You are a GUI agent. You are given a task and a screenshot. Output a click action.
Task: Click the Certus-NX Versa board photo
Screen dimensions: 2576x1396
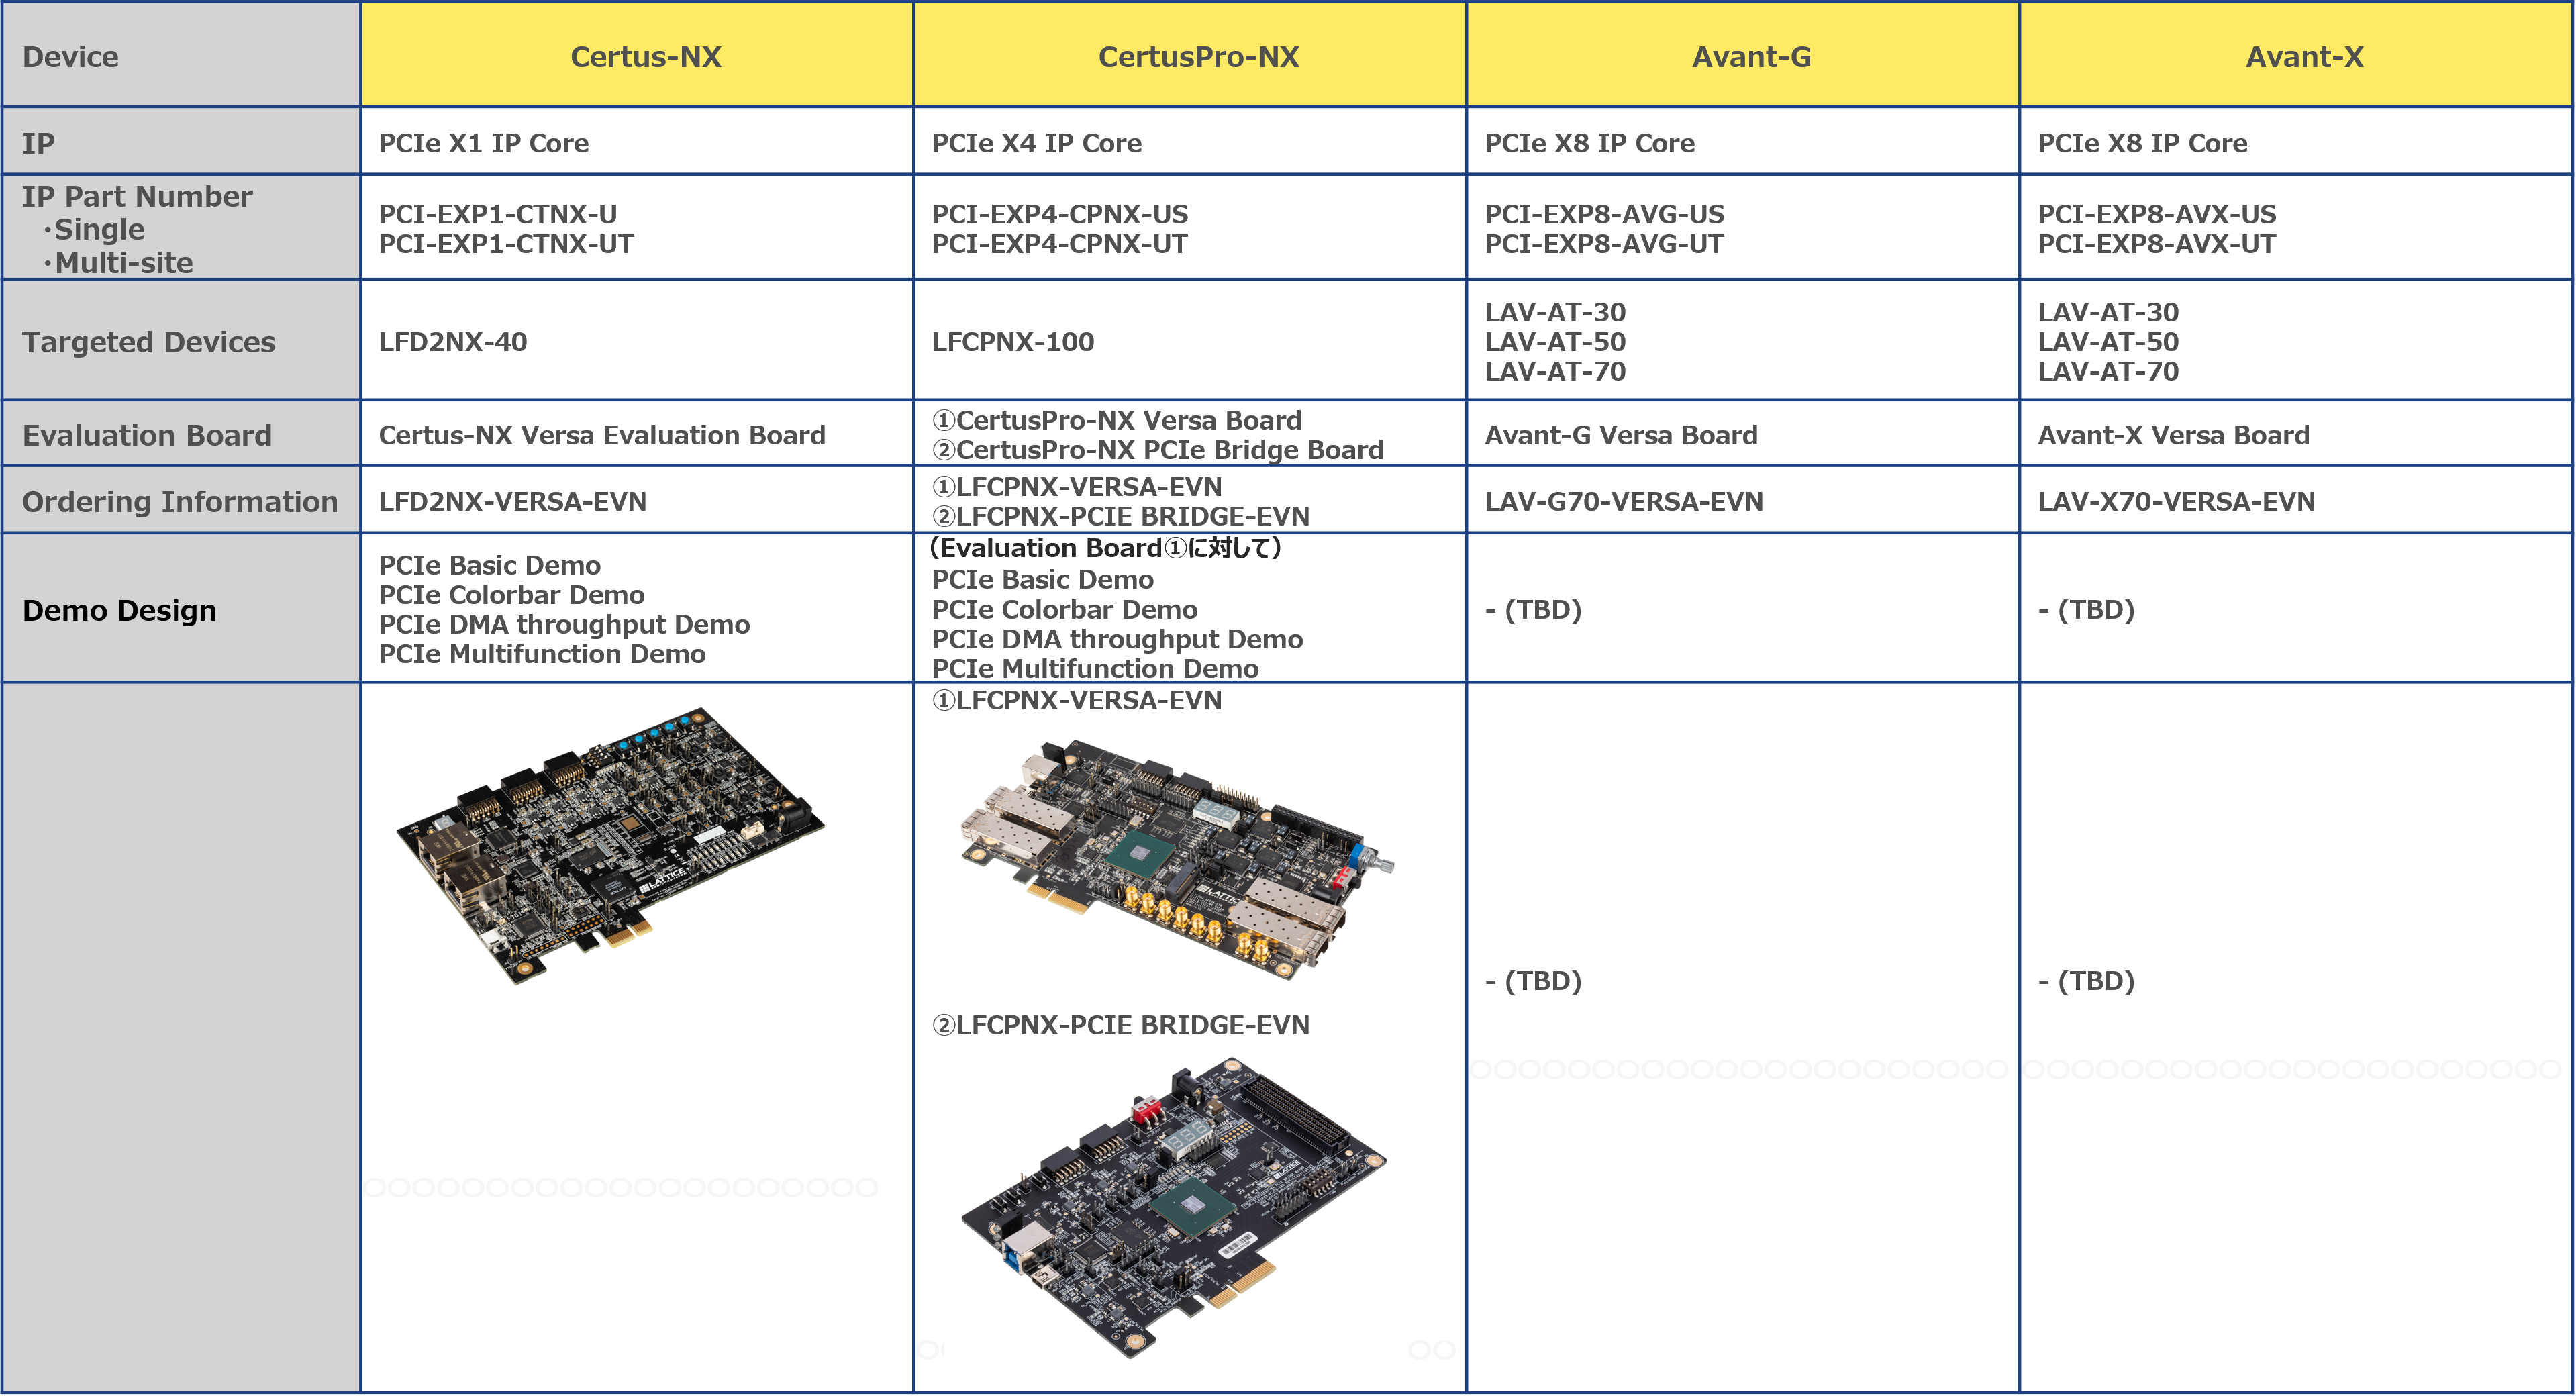coord(611,845)
